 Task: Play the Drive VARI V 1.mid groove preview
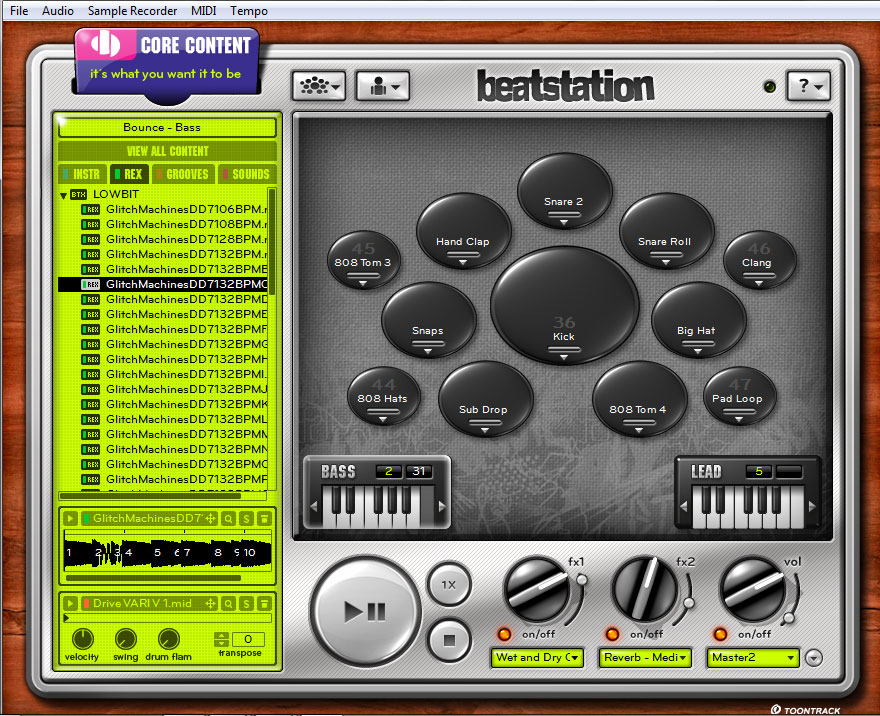(70, 604)
